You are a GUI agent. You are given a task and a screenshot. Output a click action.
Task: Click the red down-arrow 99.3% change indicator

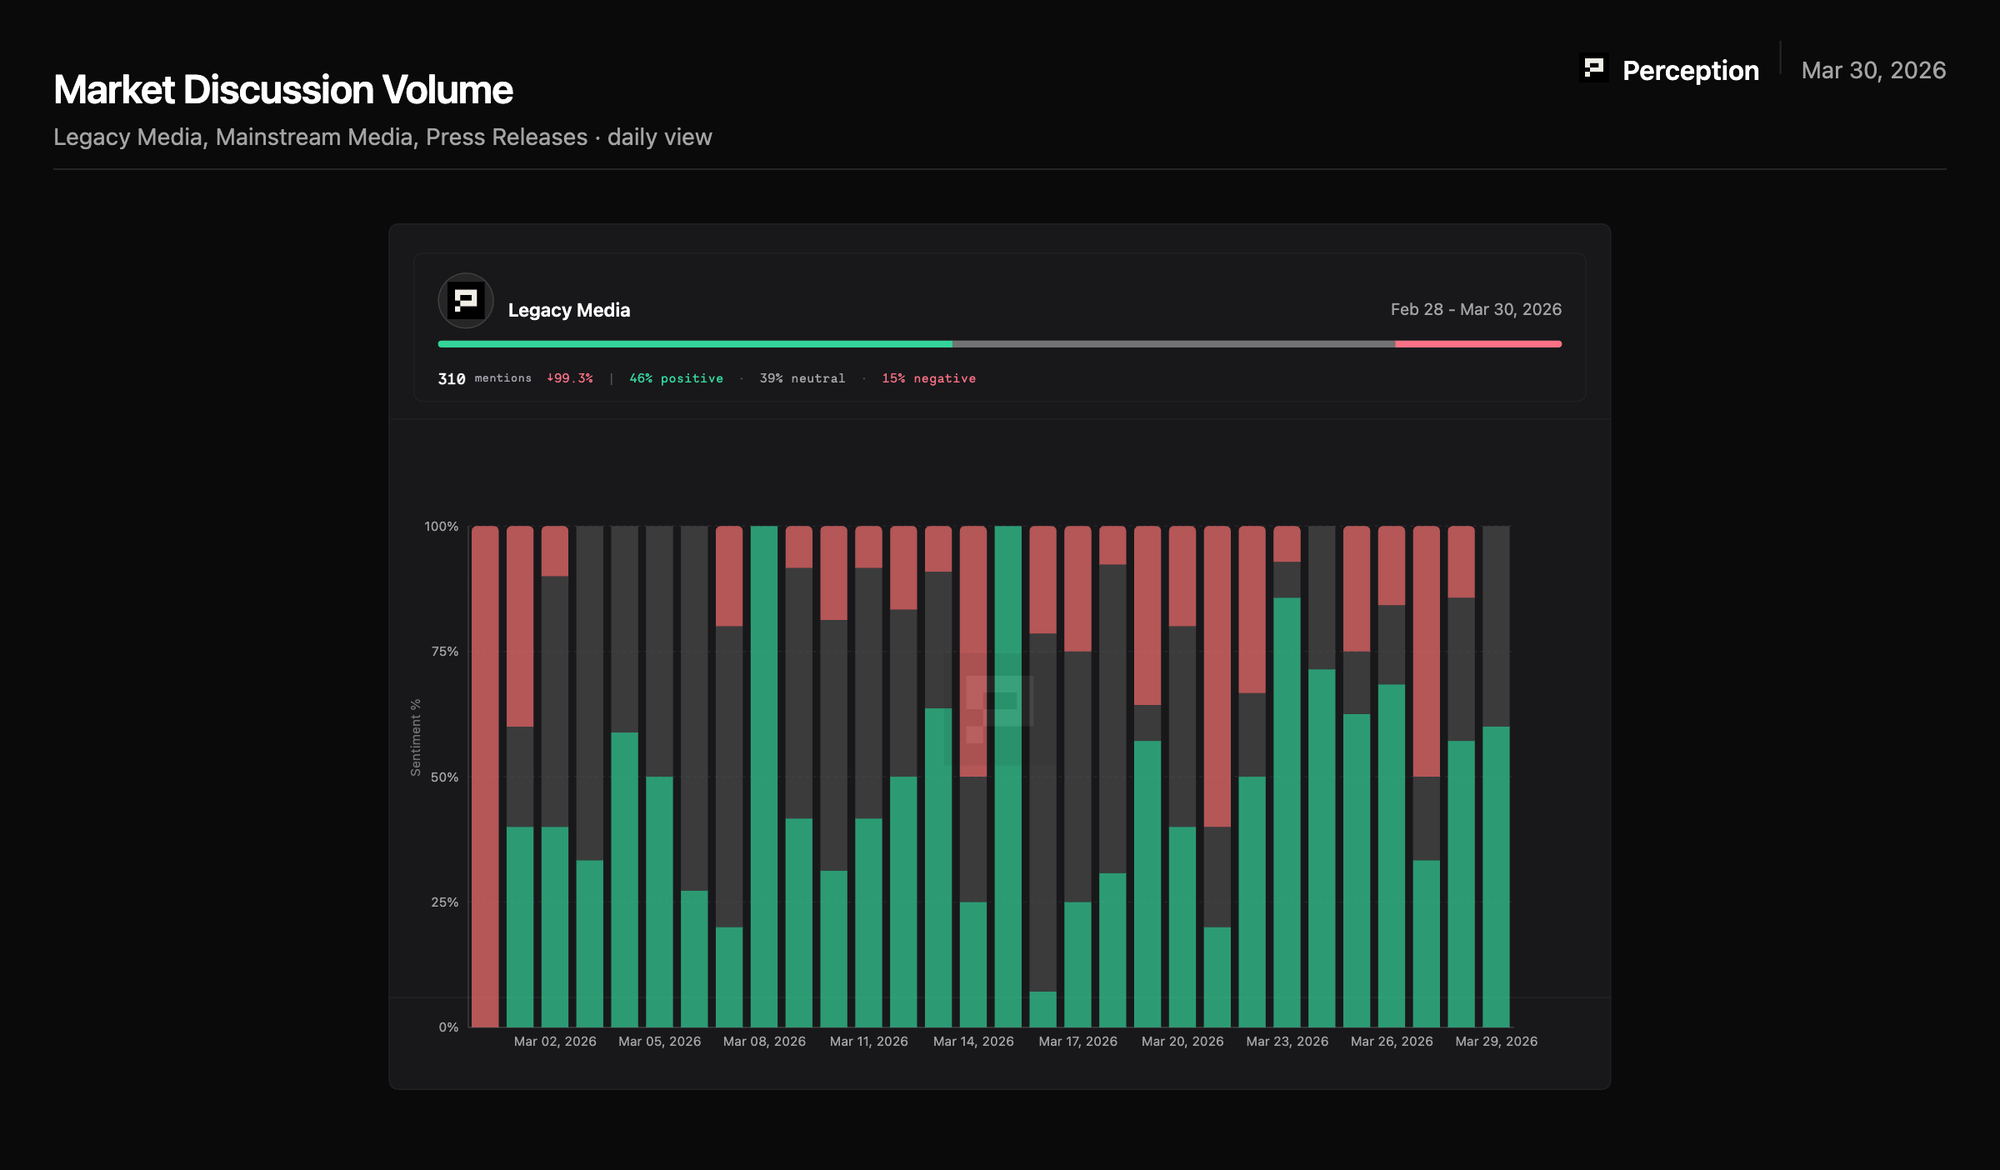click(x=570, y=379)
